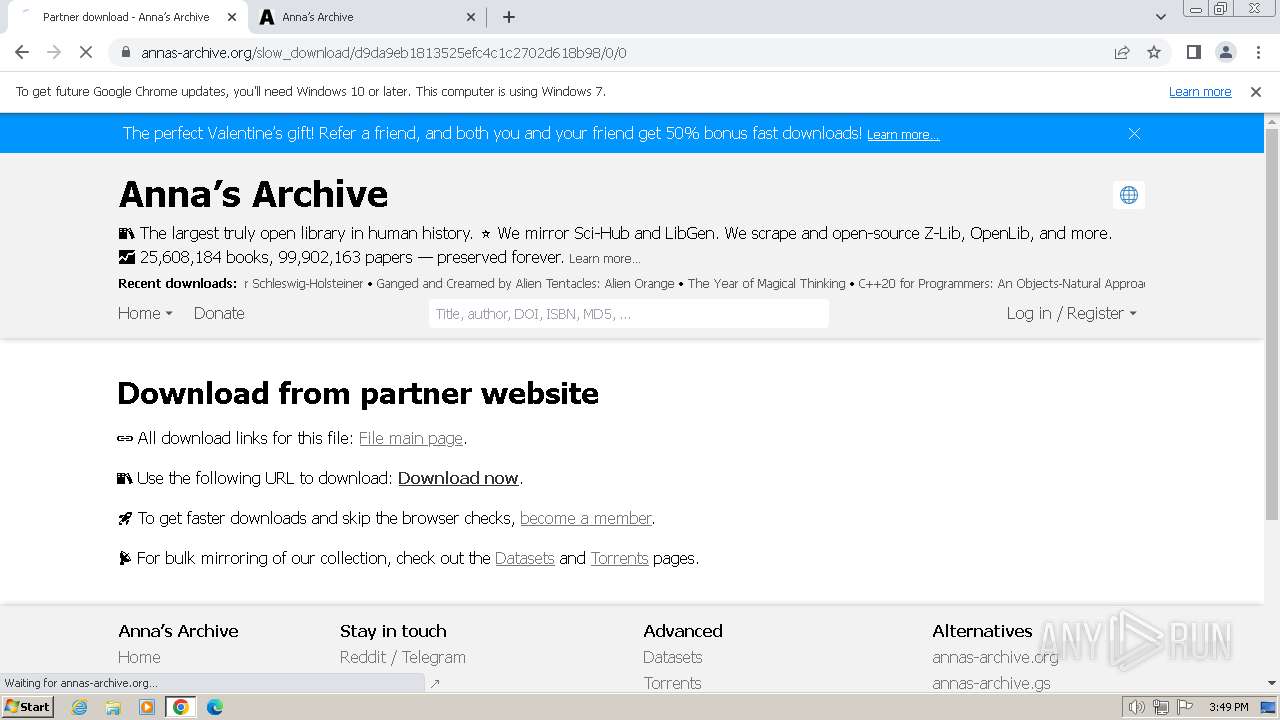
Task: Switch to the Anna's Archive tab
Action: (367, 17)
